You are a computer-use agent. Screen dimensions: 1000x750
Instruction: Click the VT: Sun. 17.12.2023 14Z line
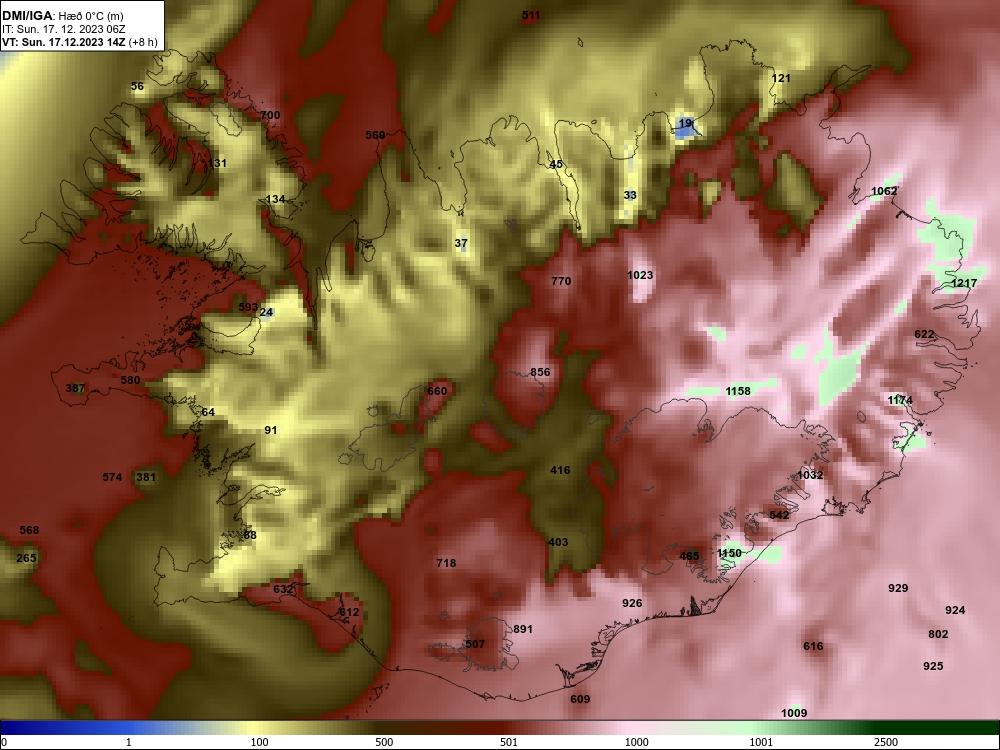80,42
